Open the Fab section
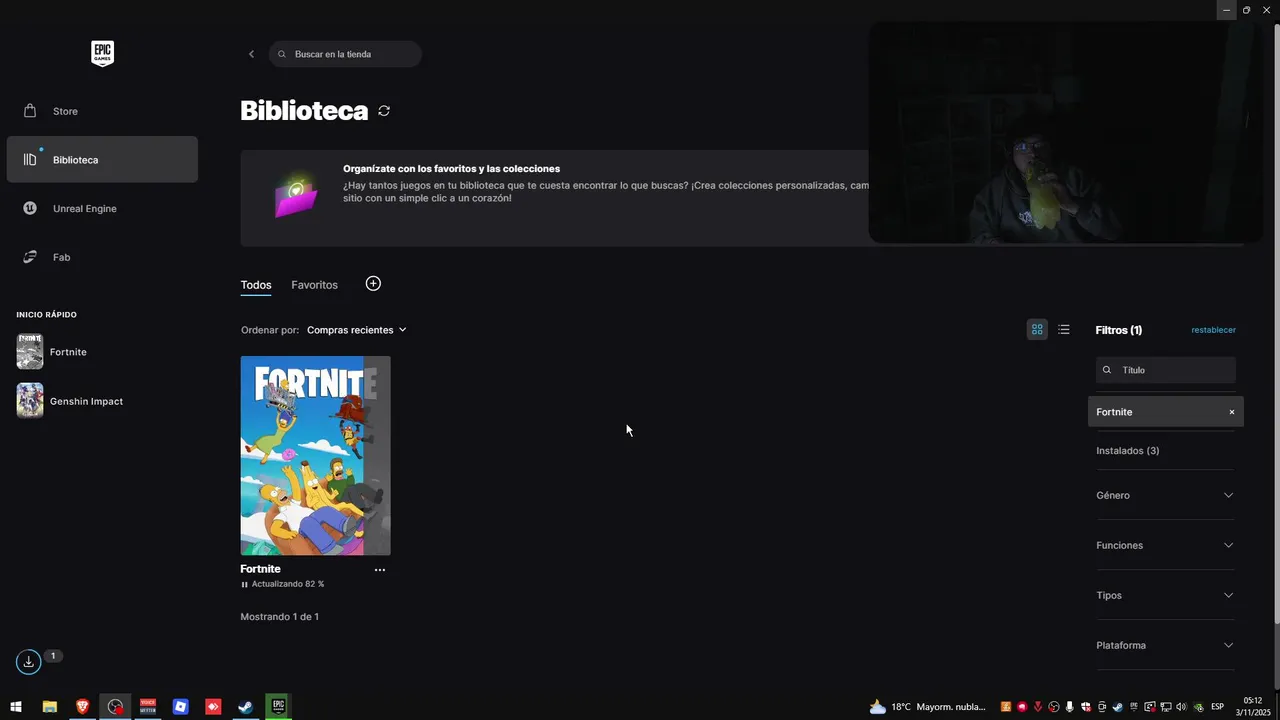Image resolution: width=1280 pixels, height=720 pixels. pyautogui.click(x=102, y=257)
